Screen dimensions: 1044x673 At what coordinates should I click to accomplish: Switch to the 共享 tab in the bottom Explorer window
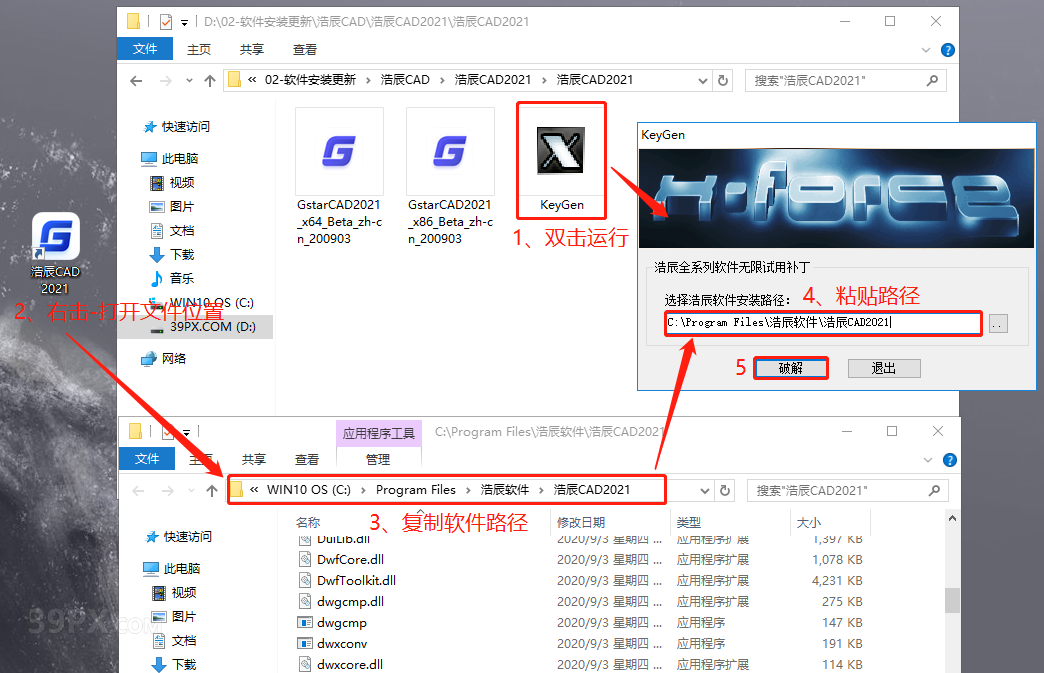[254, 459]
